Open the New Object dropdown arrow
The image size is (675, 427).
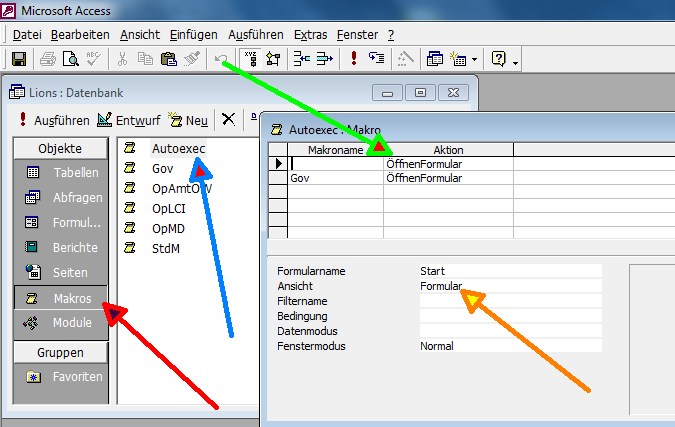(x=474, y=59)
